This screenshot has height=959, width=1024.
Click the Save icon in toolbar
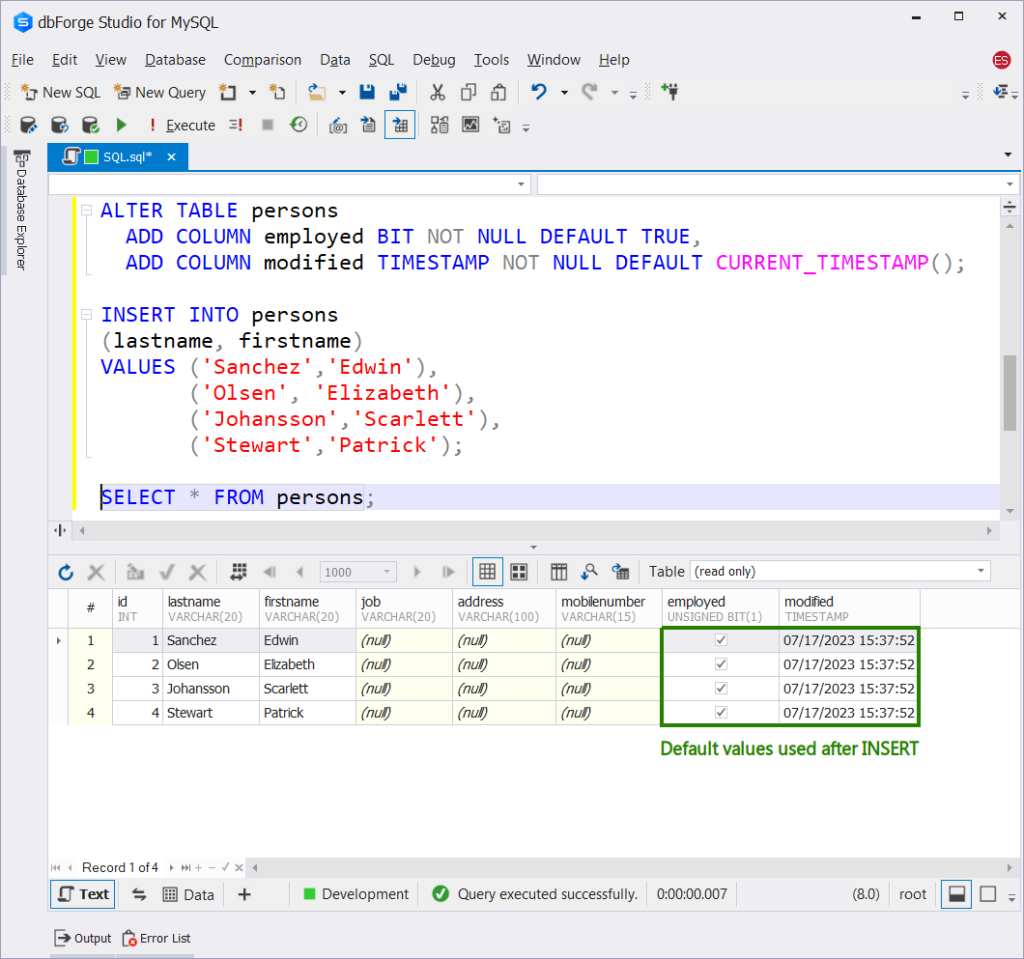(x=367, y=93)
